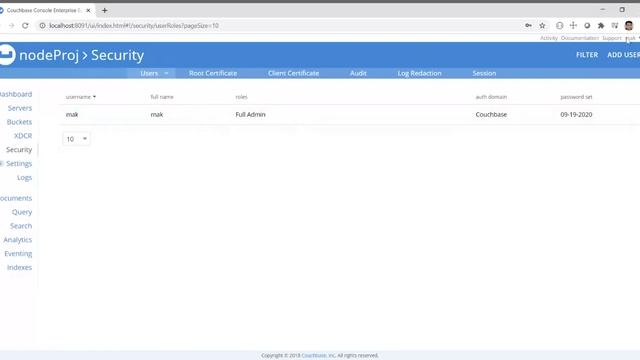Image resolution: width=640 pixels, height=360 pixels.
Task: Open Support link in top bar
Action: (611, 38)
